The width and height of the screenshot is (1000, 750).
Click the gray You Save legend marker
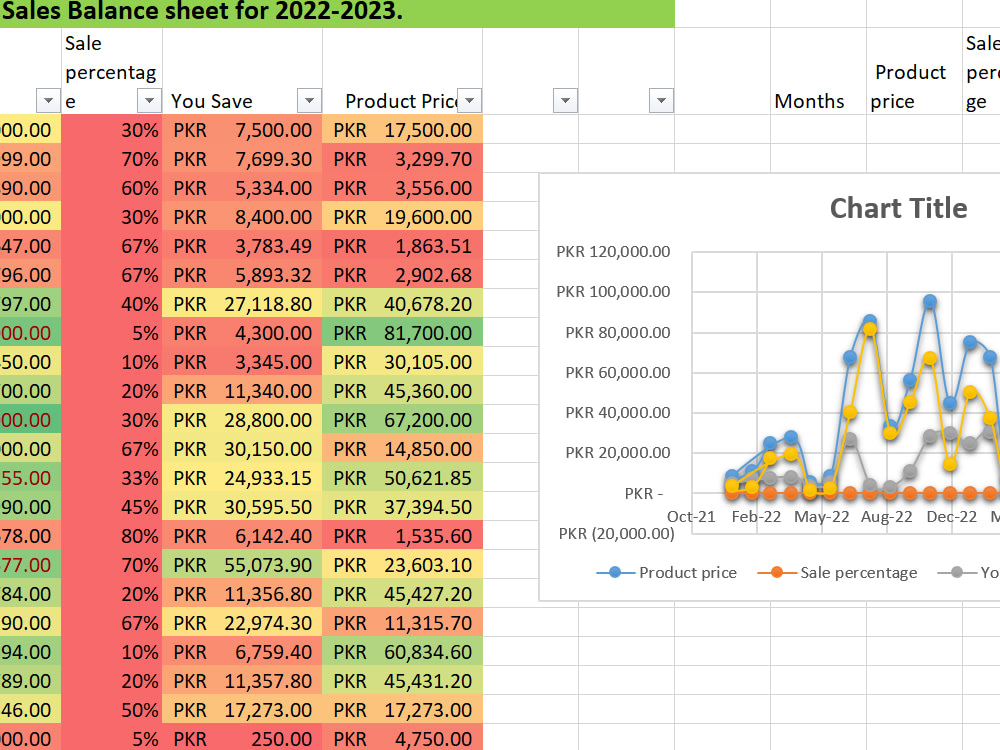[x=954, y=572]
